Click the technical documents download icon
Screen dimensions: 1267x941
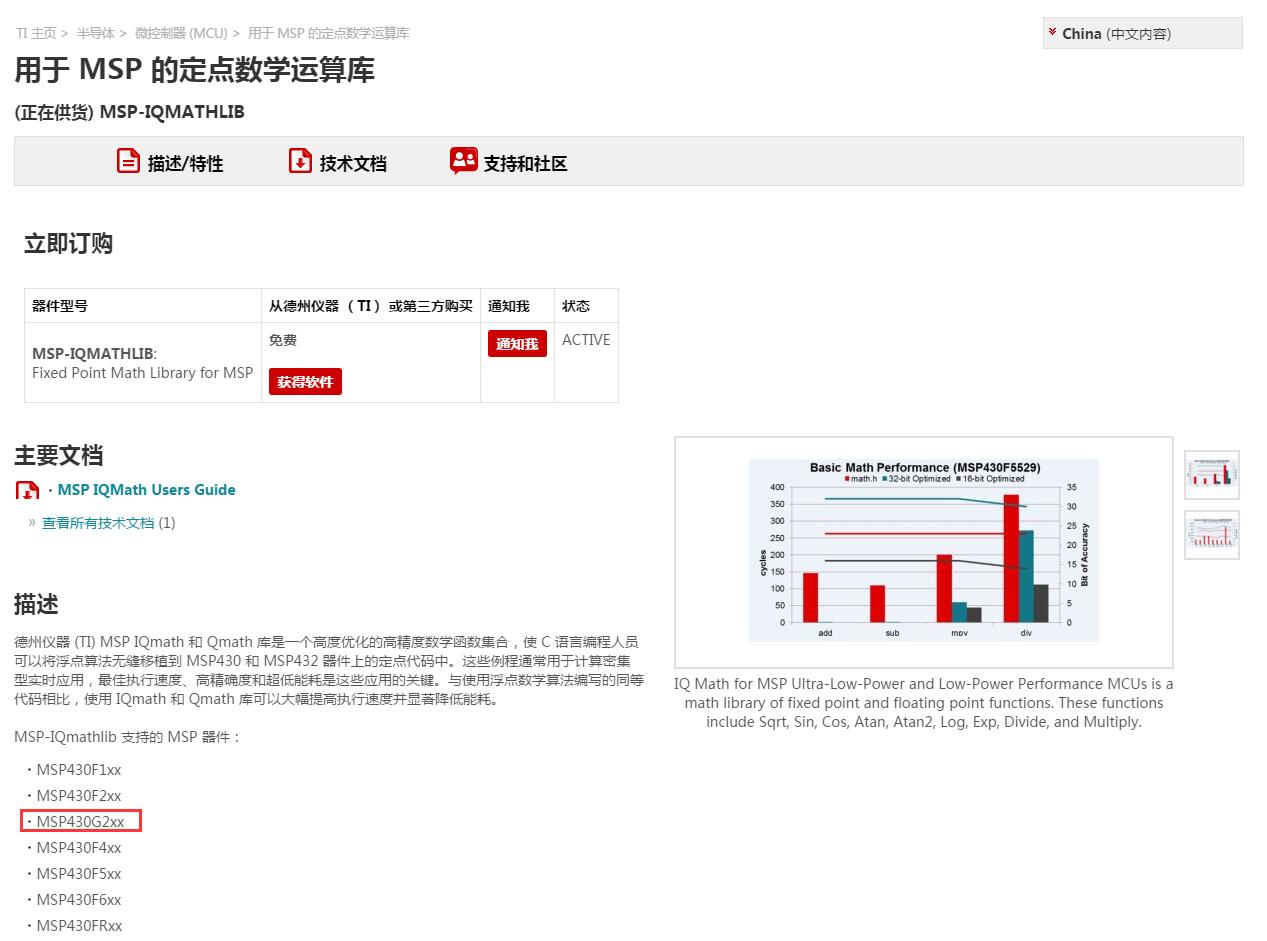pos(300,160)
